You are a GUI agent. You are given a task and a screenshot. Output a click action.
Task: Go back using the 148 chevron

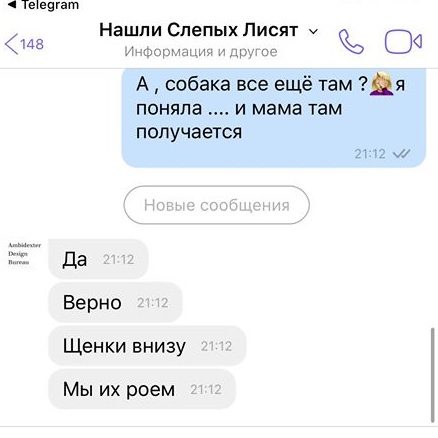pyautogui.click(x=24, y=44)
